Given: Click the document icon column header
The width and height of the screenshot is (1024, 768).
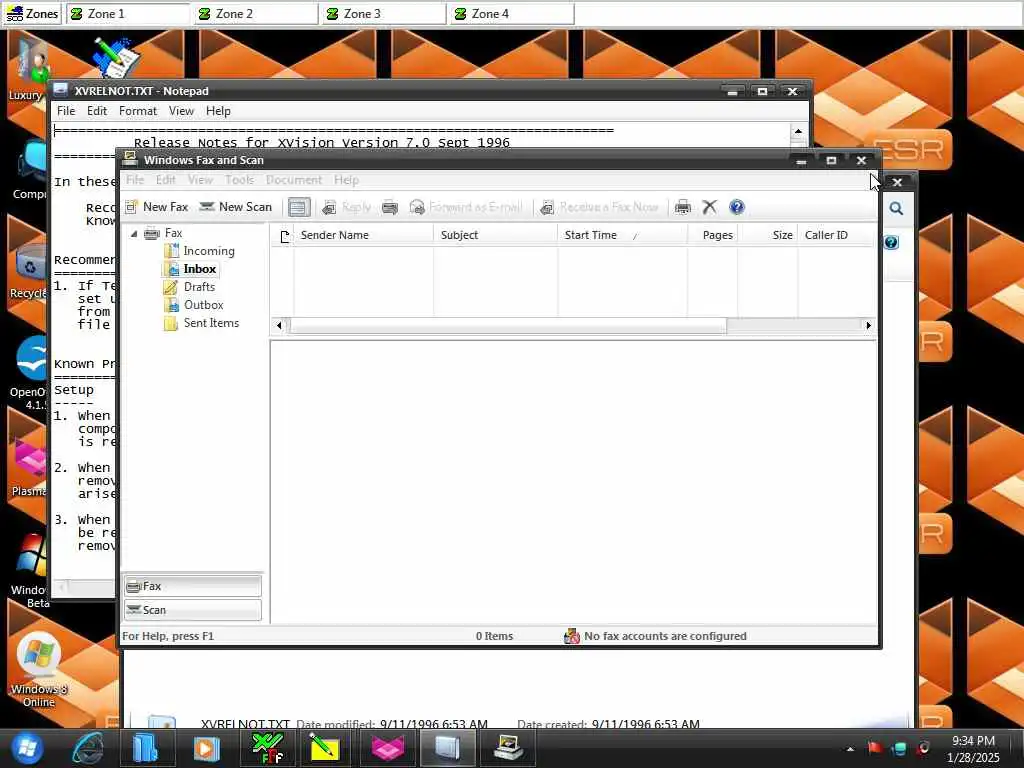Looking at the screenshot, I should pos(283,236).
